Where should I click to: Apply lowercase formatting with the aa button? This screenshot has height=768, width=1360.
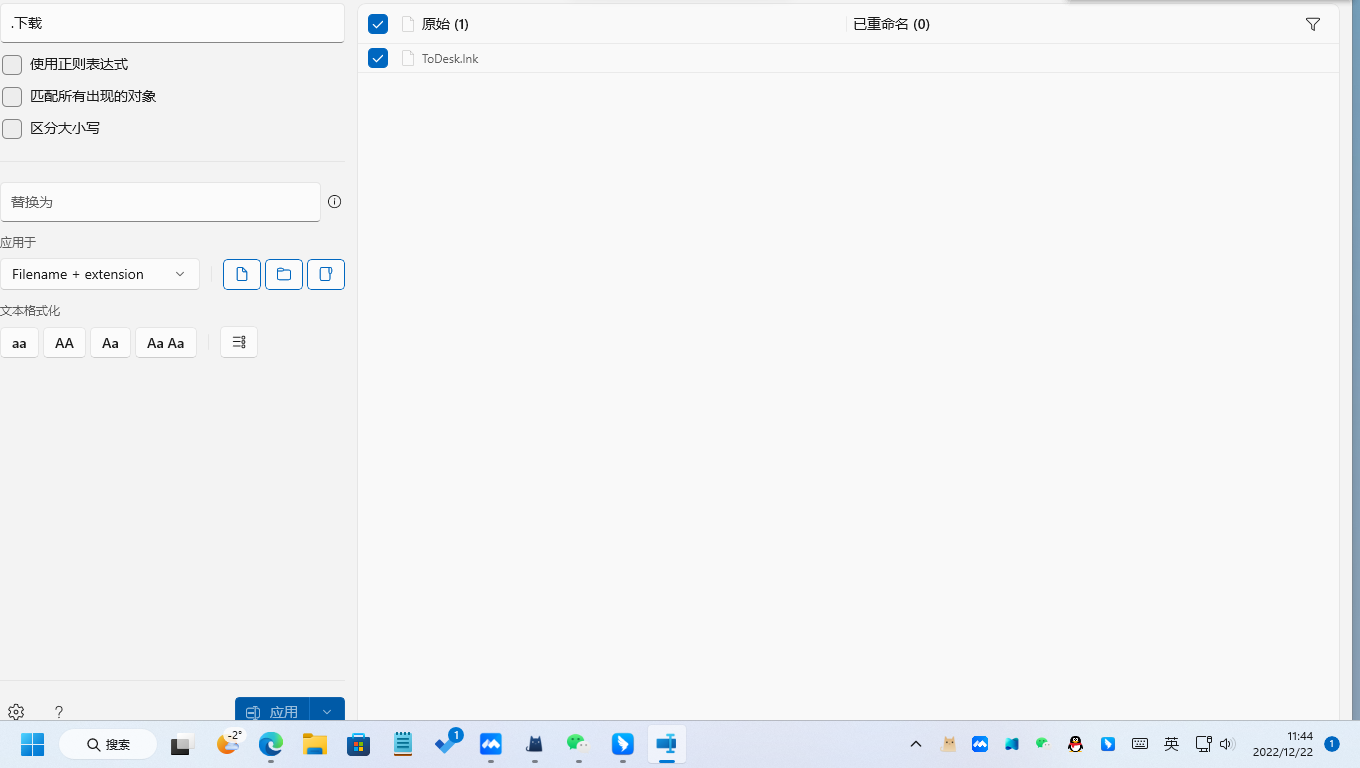click(19, 342)
